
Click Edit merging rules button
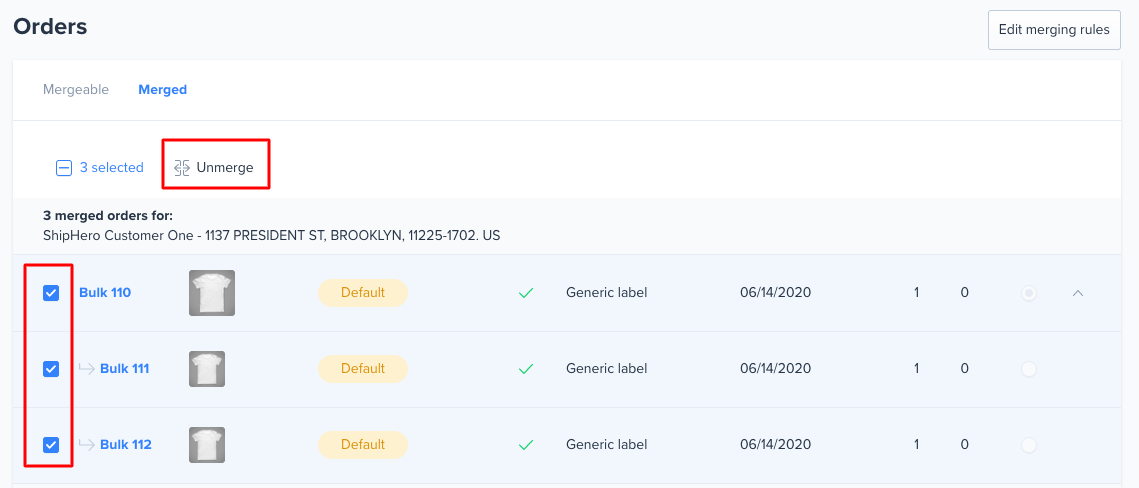click(1054, 30)
